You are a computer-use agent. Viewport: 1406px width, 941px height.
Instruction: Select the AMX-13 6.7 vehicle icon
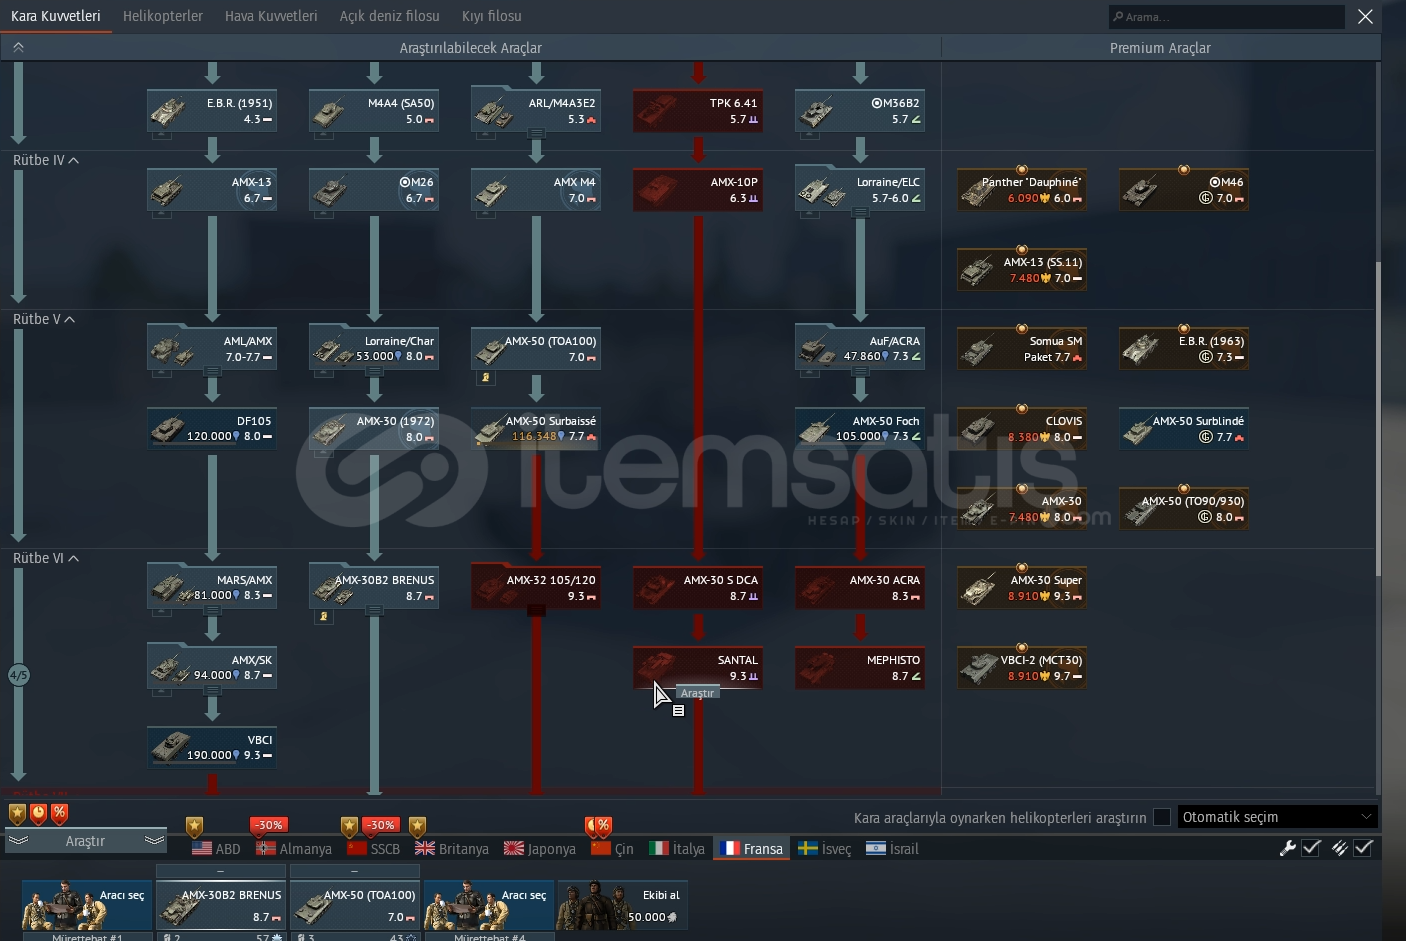click(x=212, y=190)
